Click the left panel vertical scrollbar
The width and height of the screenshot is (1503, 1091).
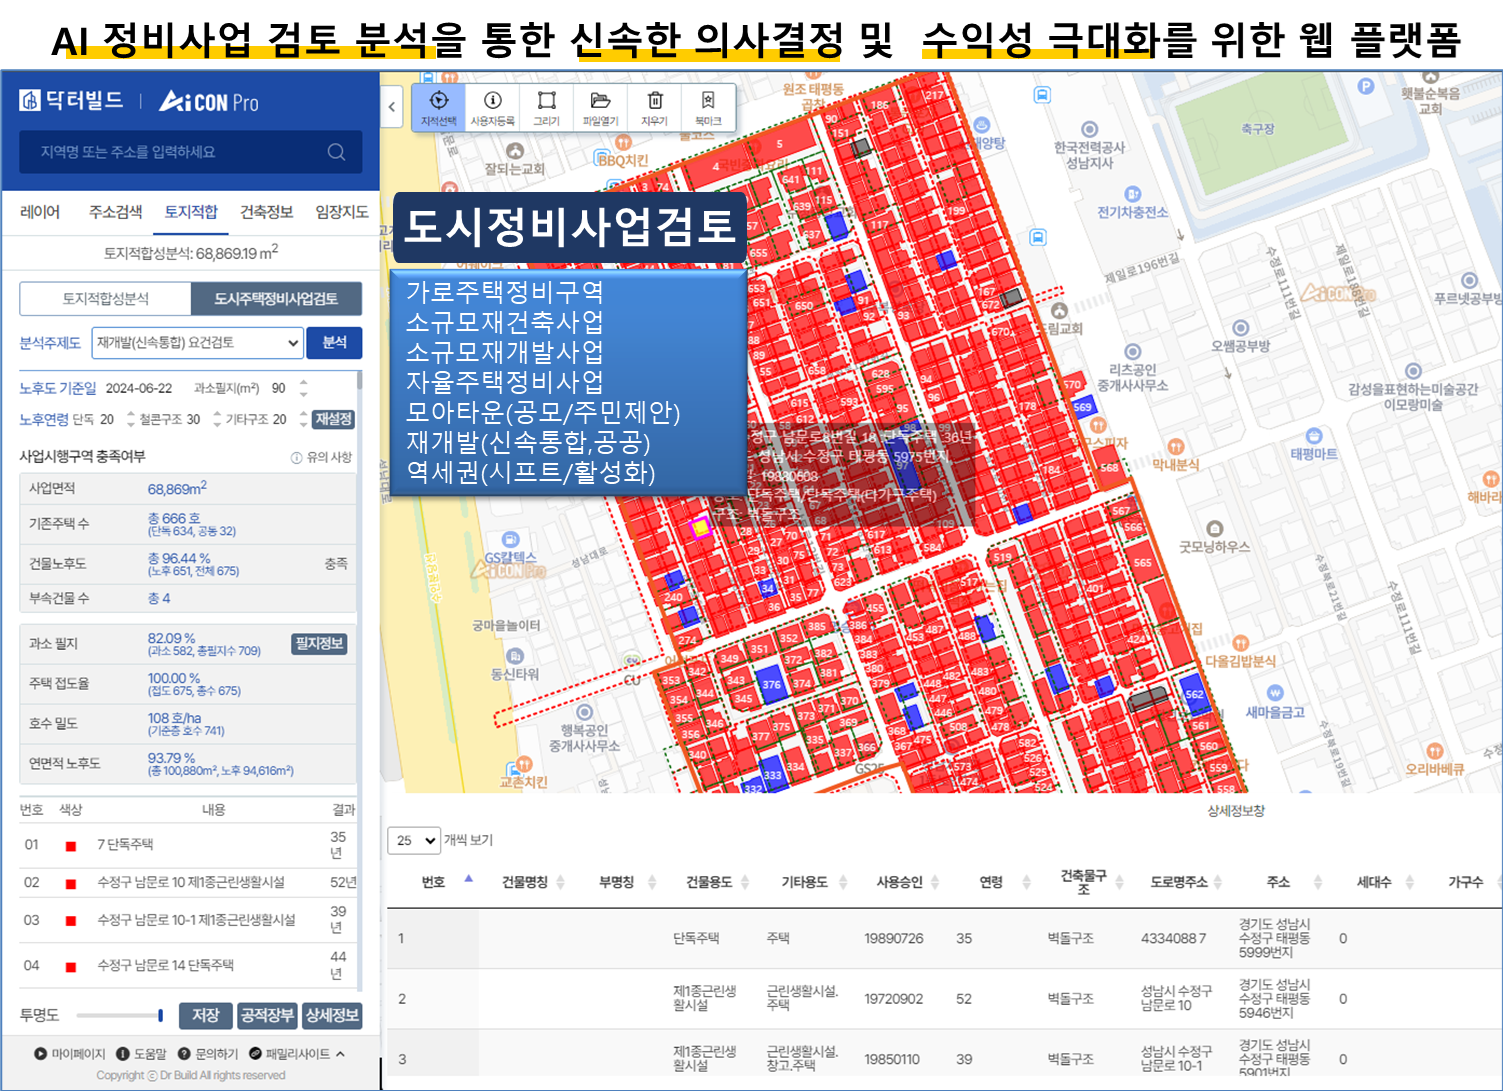click(x=359, y=680)
